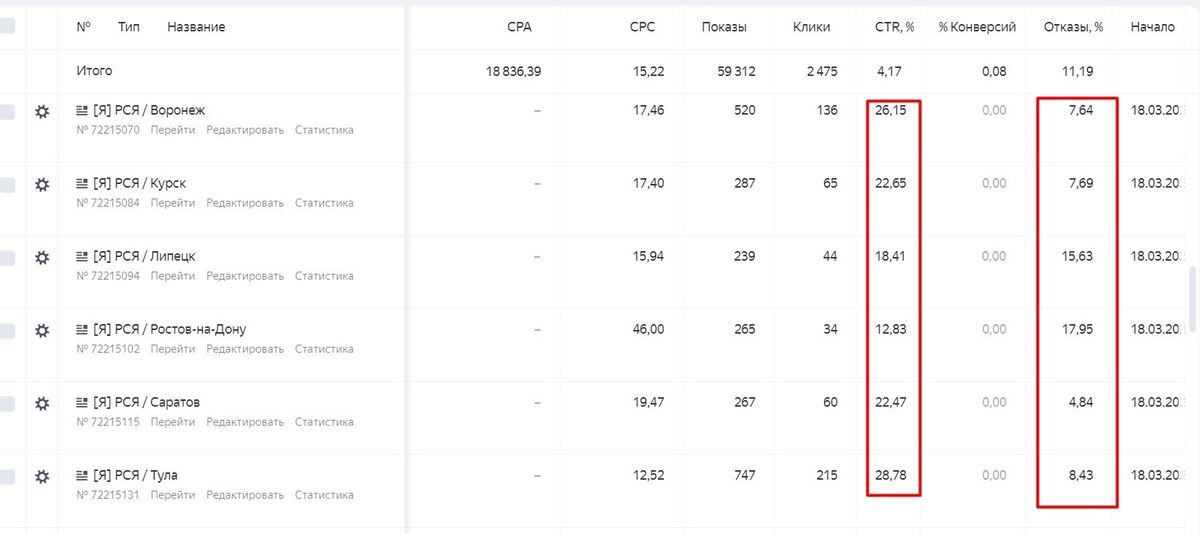Screen dimensions: 1200x533
Task: Click Редактировать under the Саратов campaign
Action: [245, 422]
